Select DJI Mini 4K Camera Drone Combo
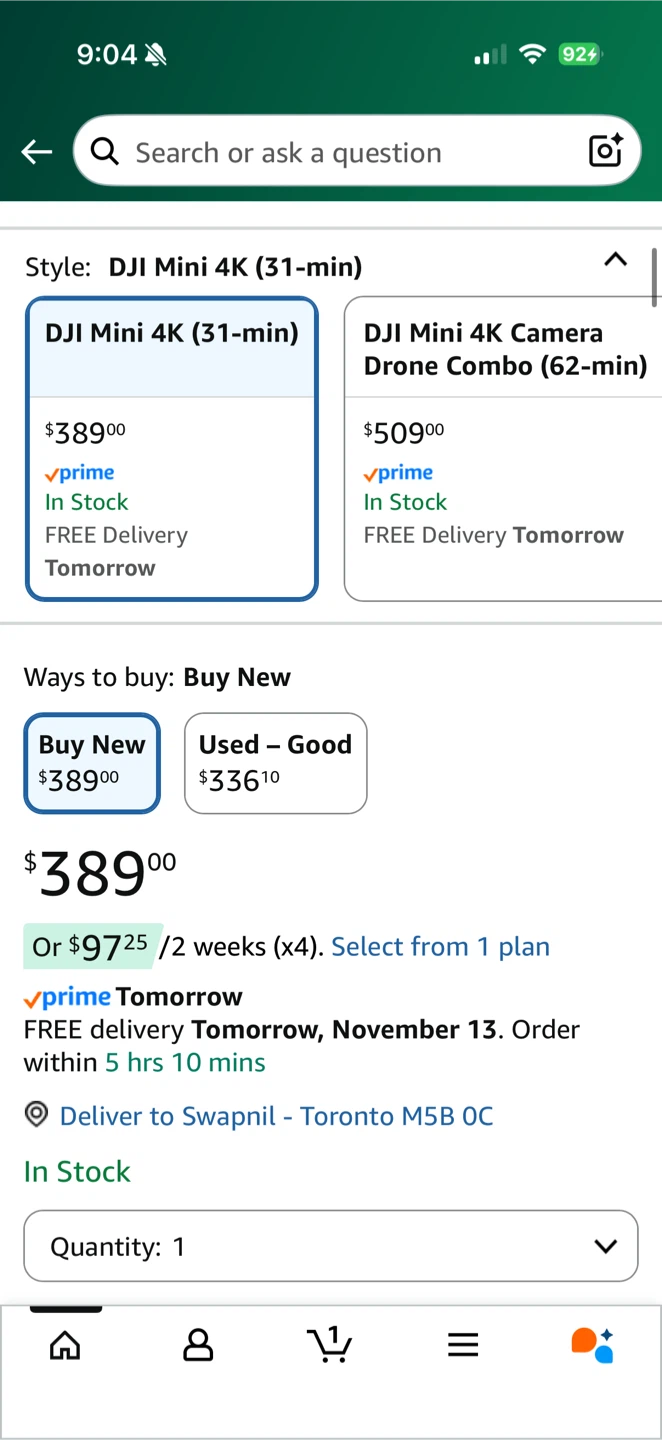 tap(503, 449)
